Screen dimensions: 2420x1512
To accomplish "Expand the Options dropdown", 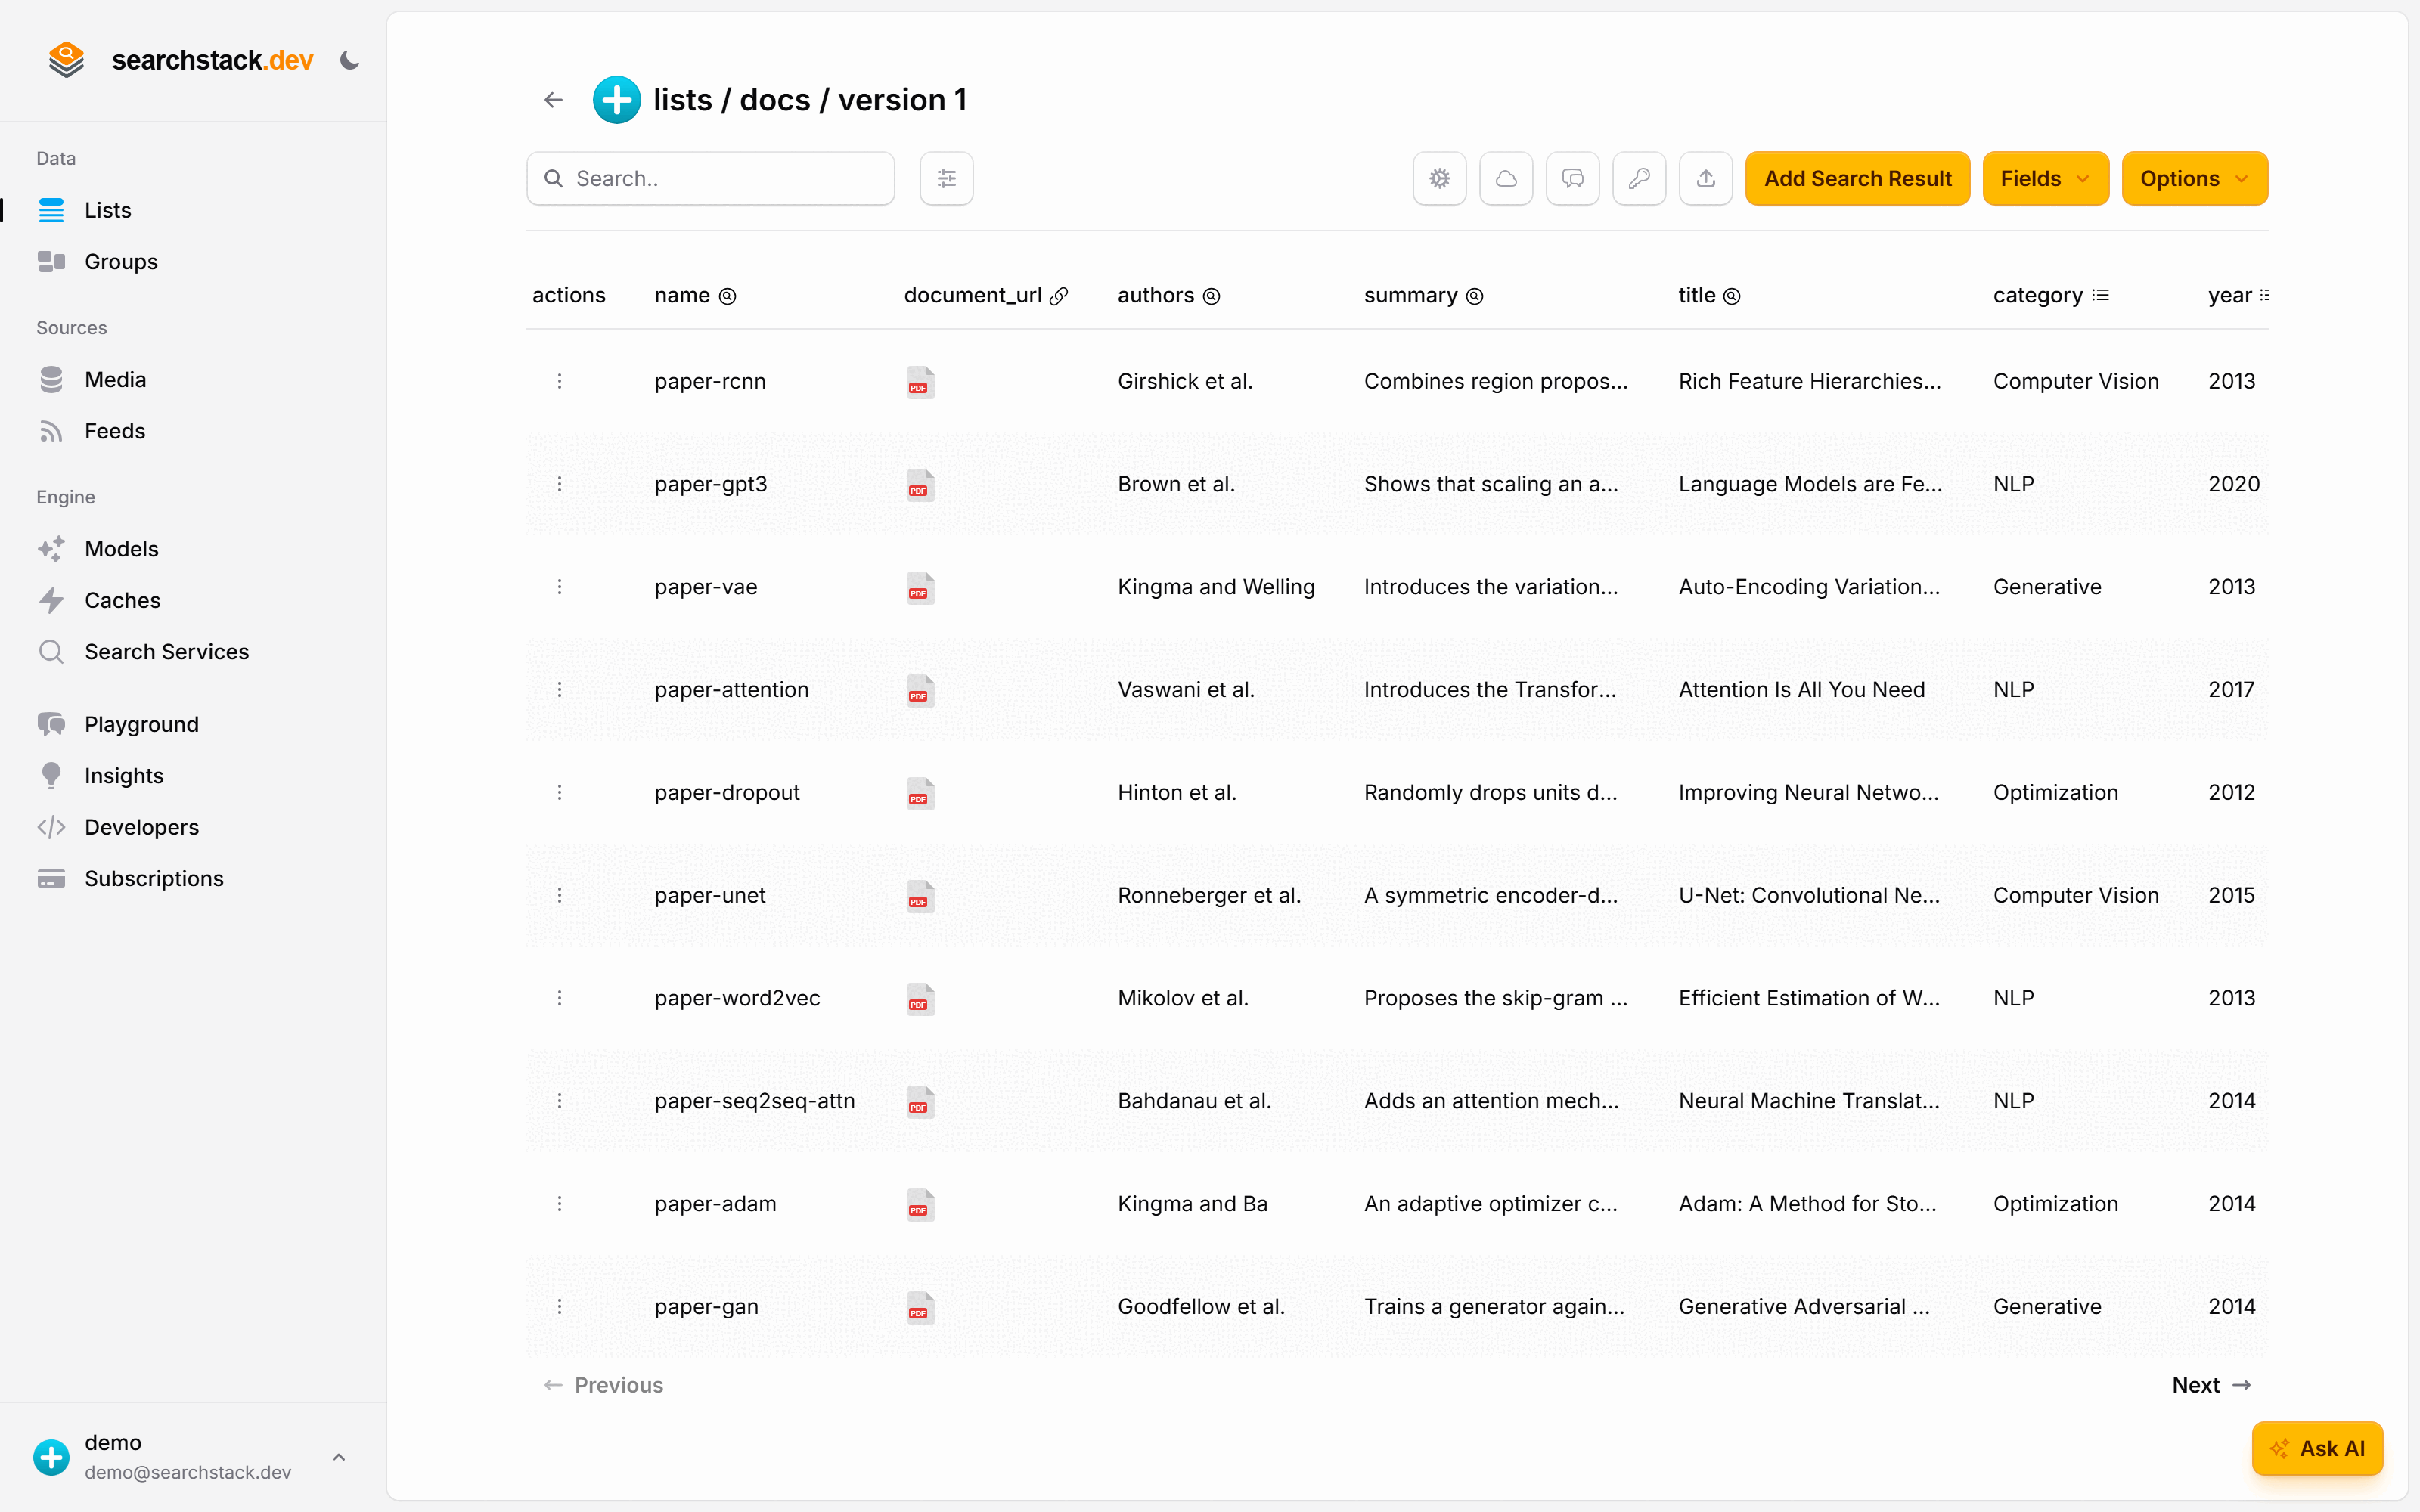I will click(x=2194, y=179).
